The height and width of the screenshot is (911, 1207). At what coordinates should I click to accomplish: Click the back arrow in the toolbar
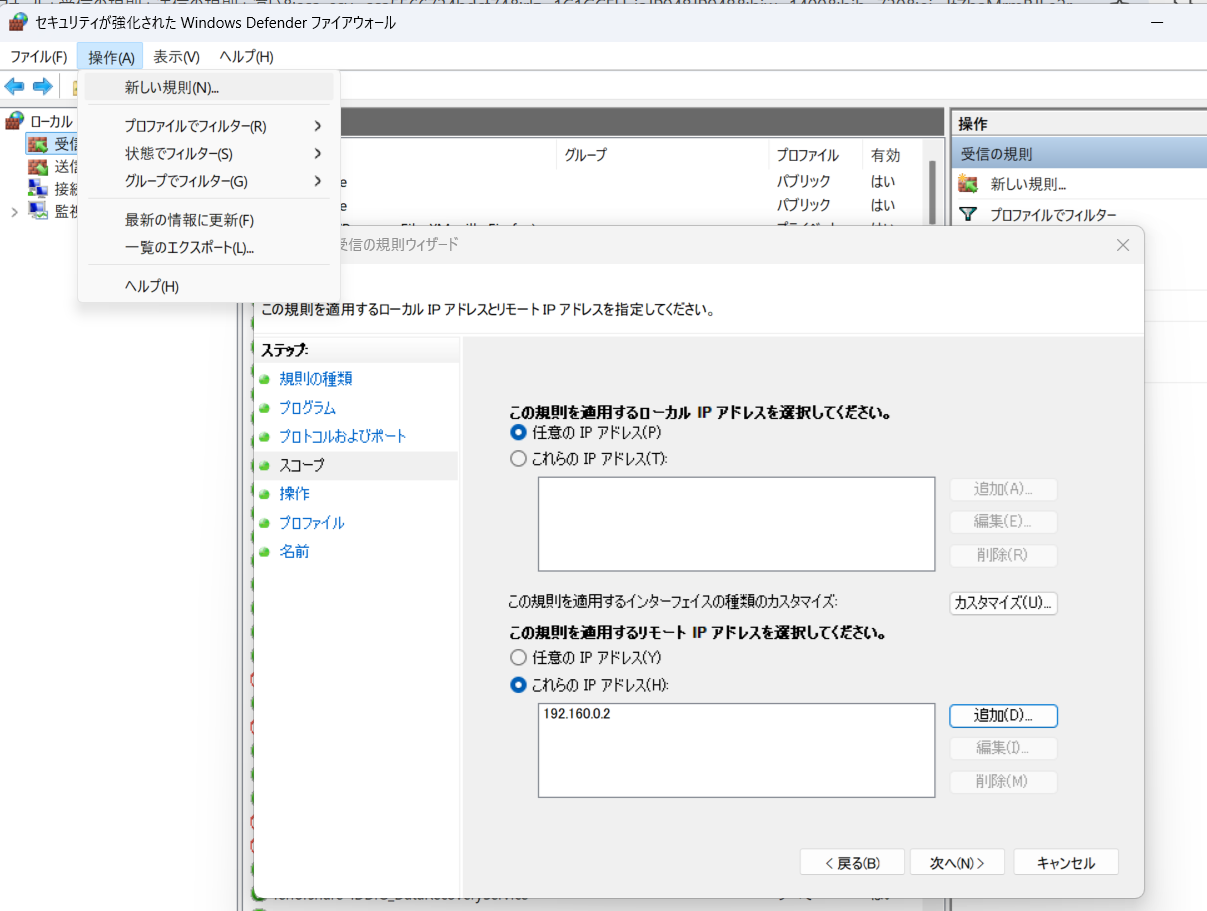(x=15, y=86)
